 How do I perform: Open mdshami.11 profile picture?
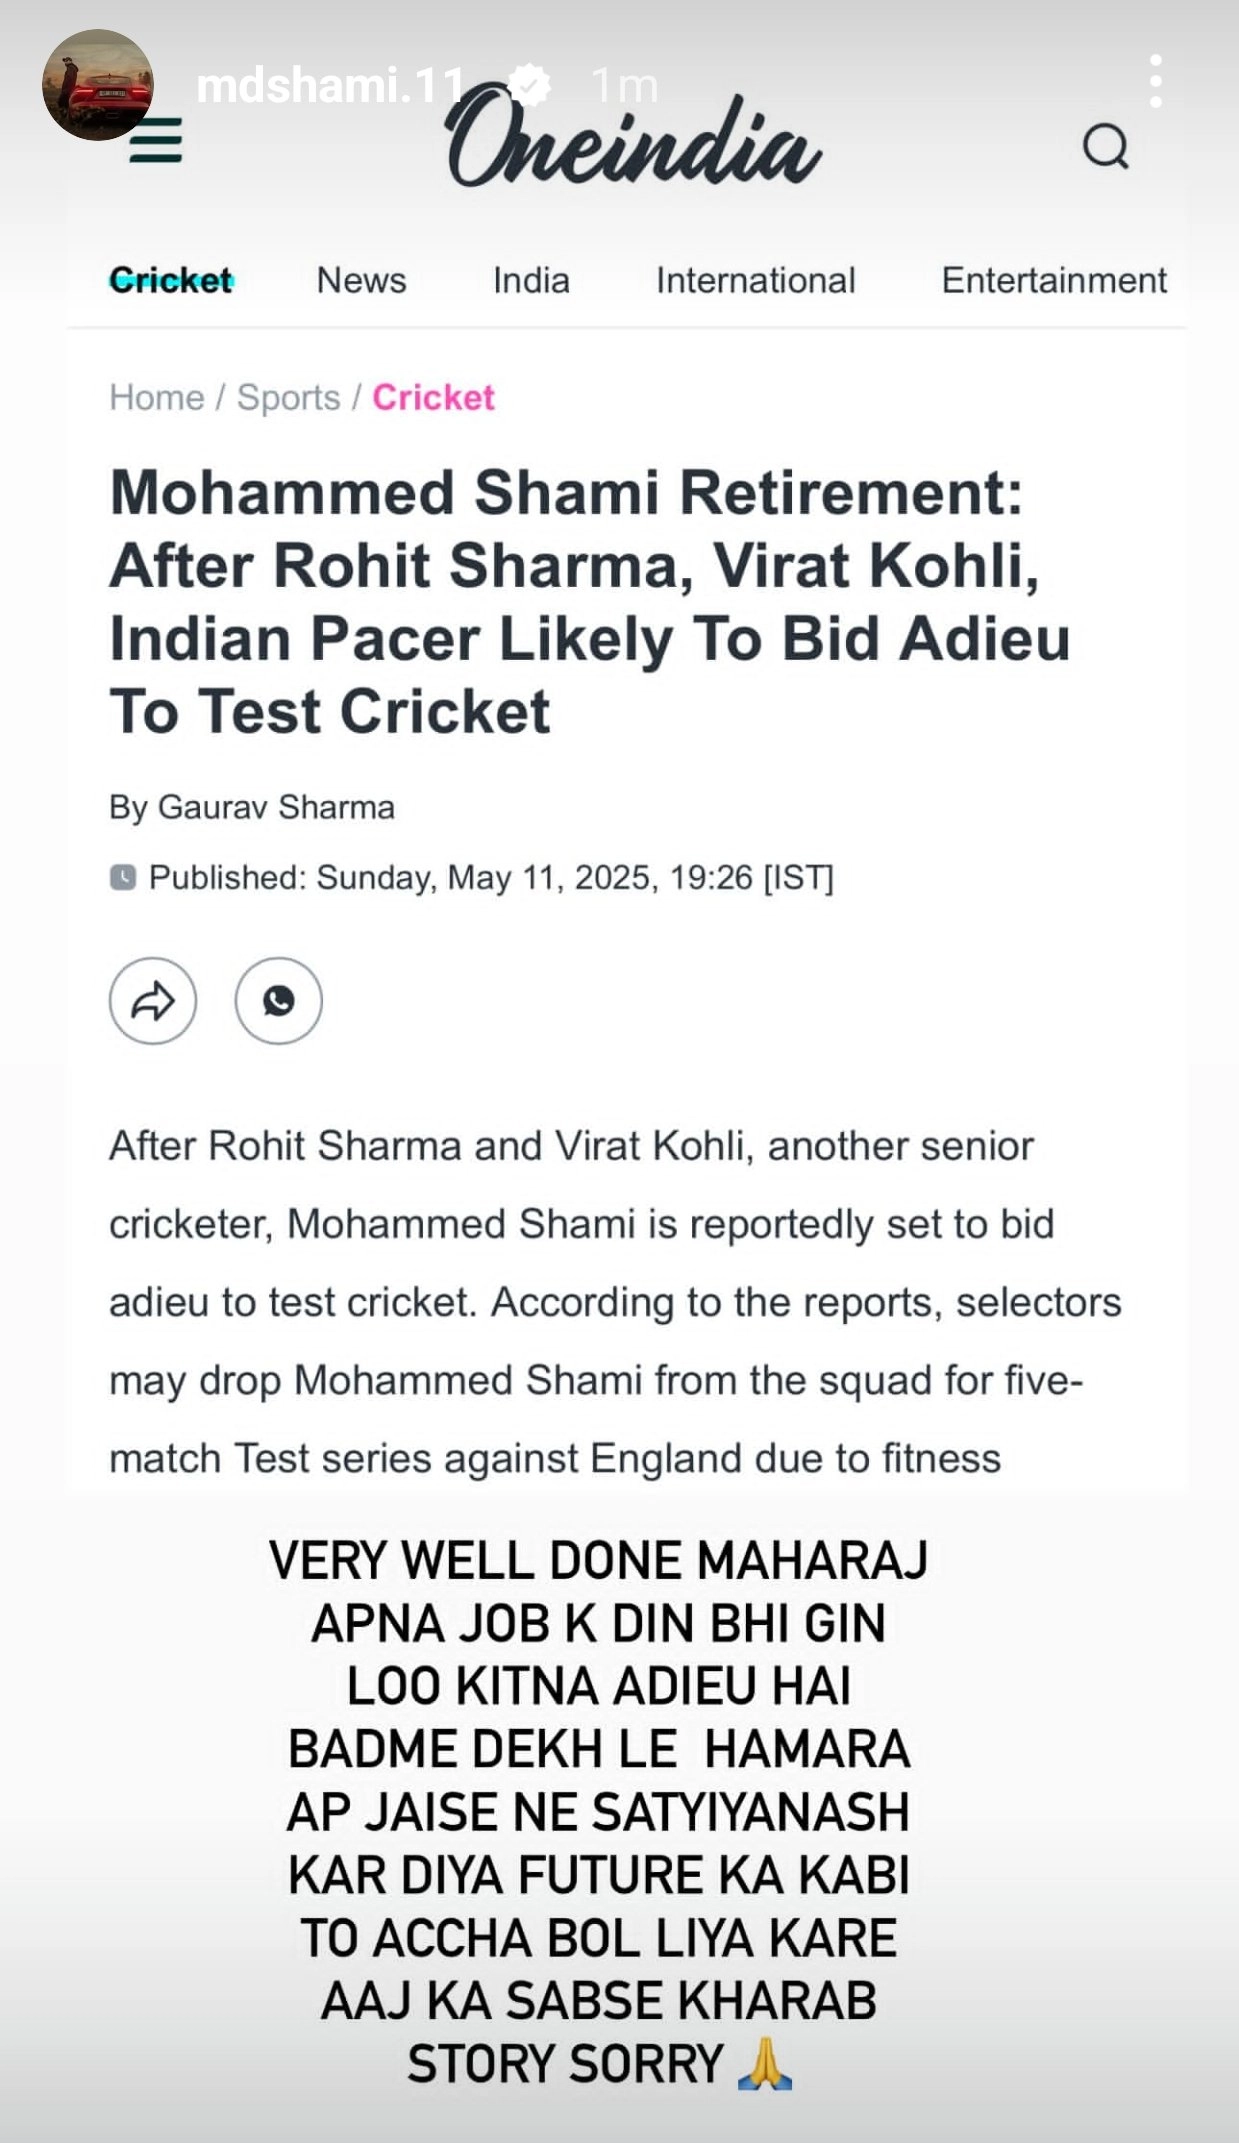tap(97, 85)
